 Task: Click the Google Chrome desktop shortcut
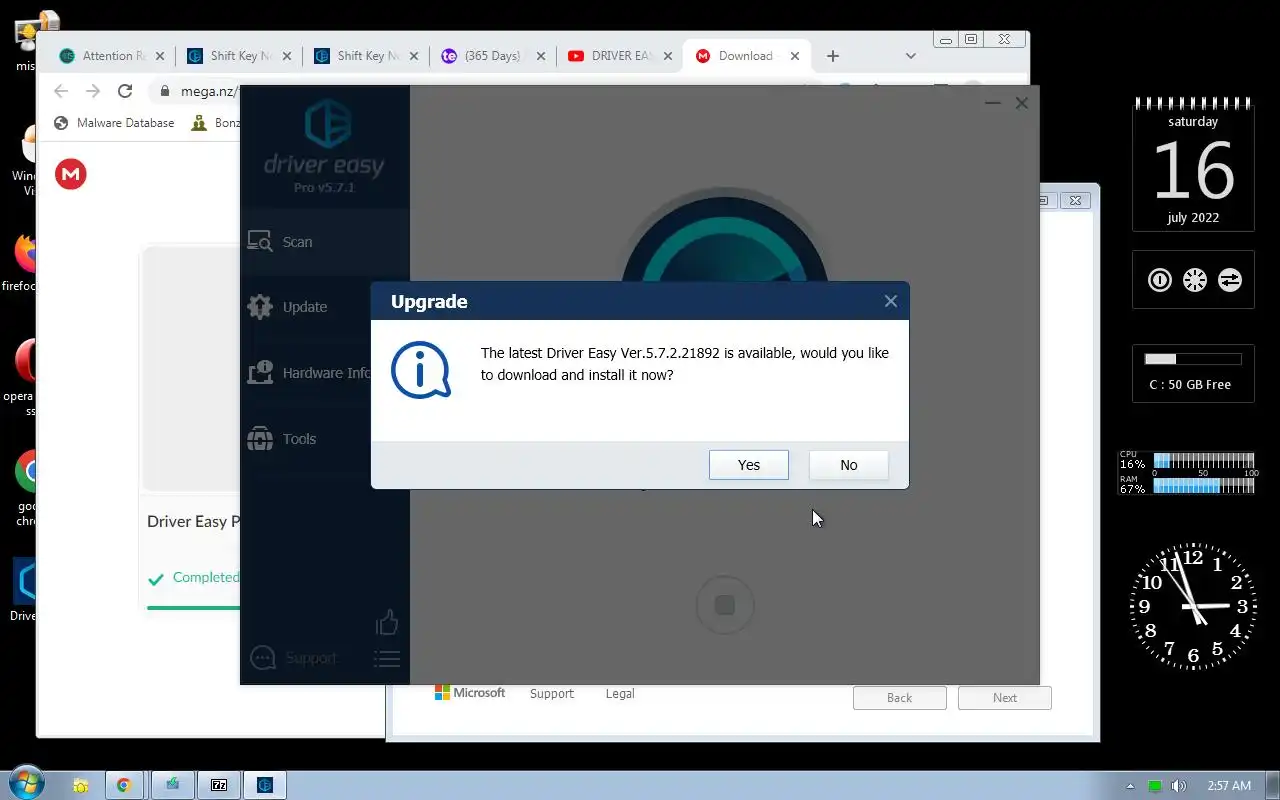pos(25,485)
